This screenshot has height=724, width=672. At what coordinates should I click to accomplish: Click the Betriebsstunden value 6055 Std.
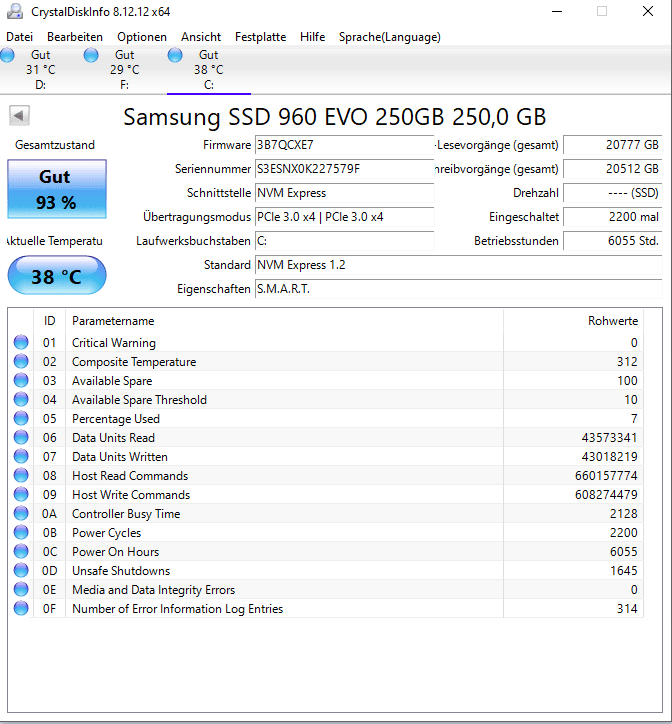click(613, 241)
